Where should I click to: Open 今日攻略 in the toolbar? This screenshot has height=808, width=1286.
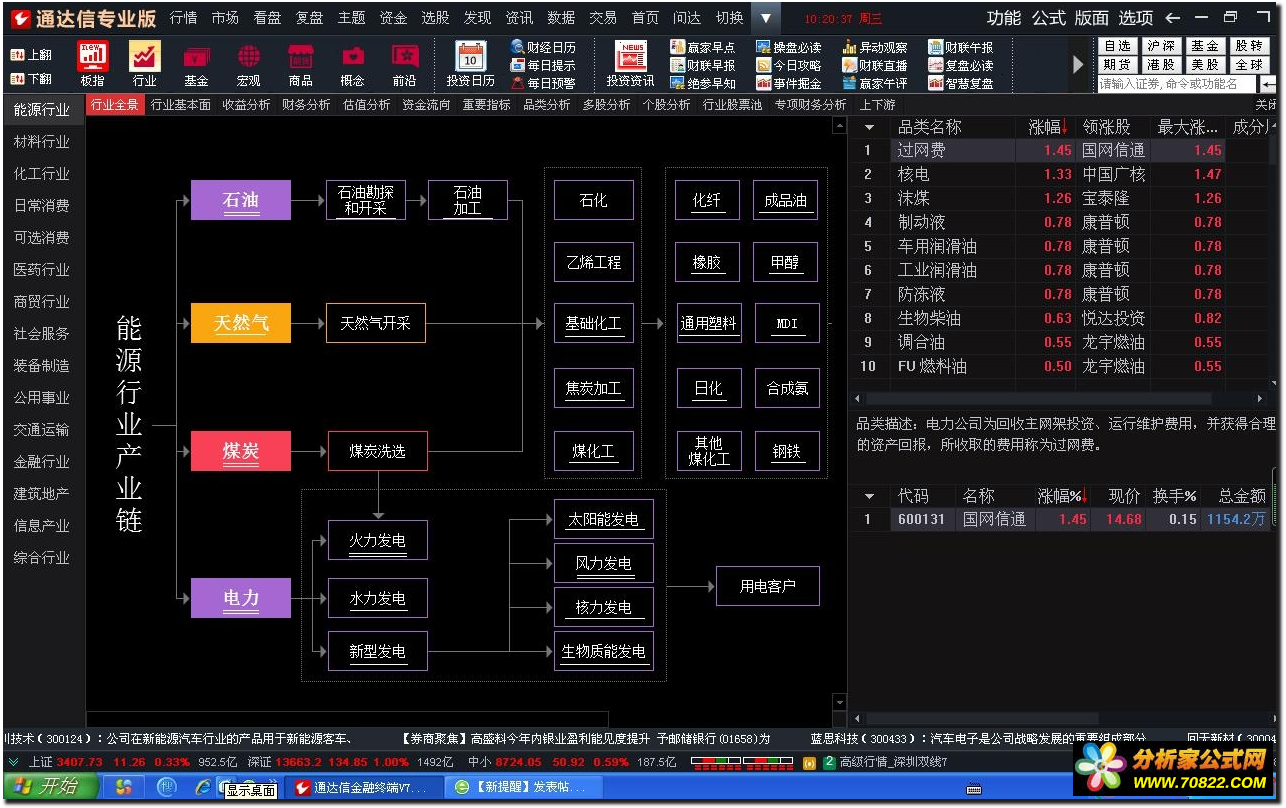point(789,65)
